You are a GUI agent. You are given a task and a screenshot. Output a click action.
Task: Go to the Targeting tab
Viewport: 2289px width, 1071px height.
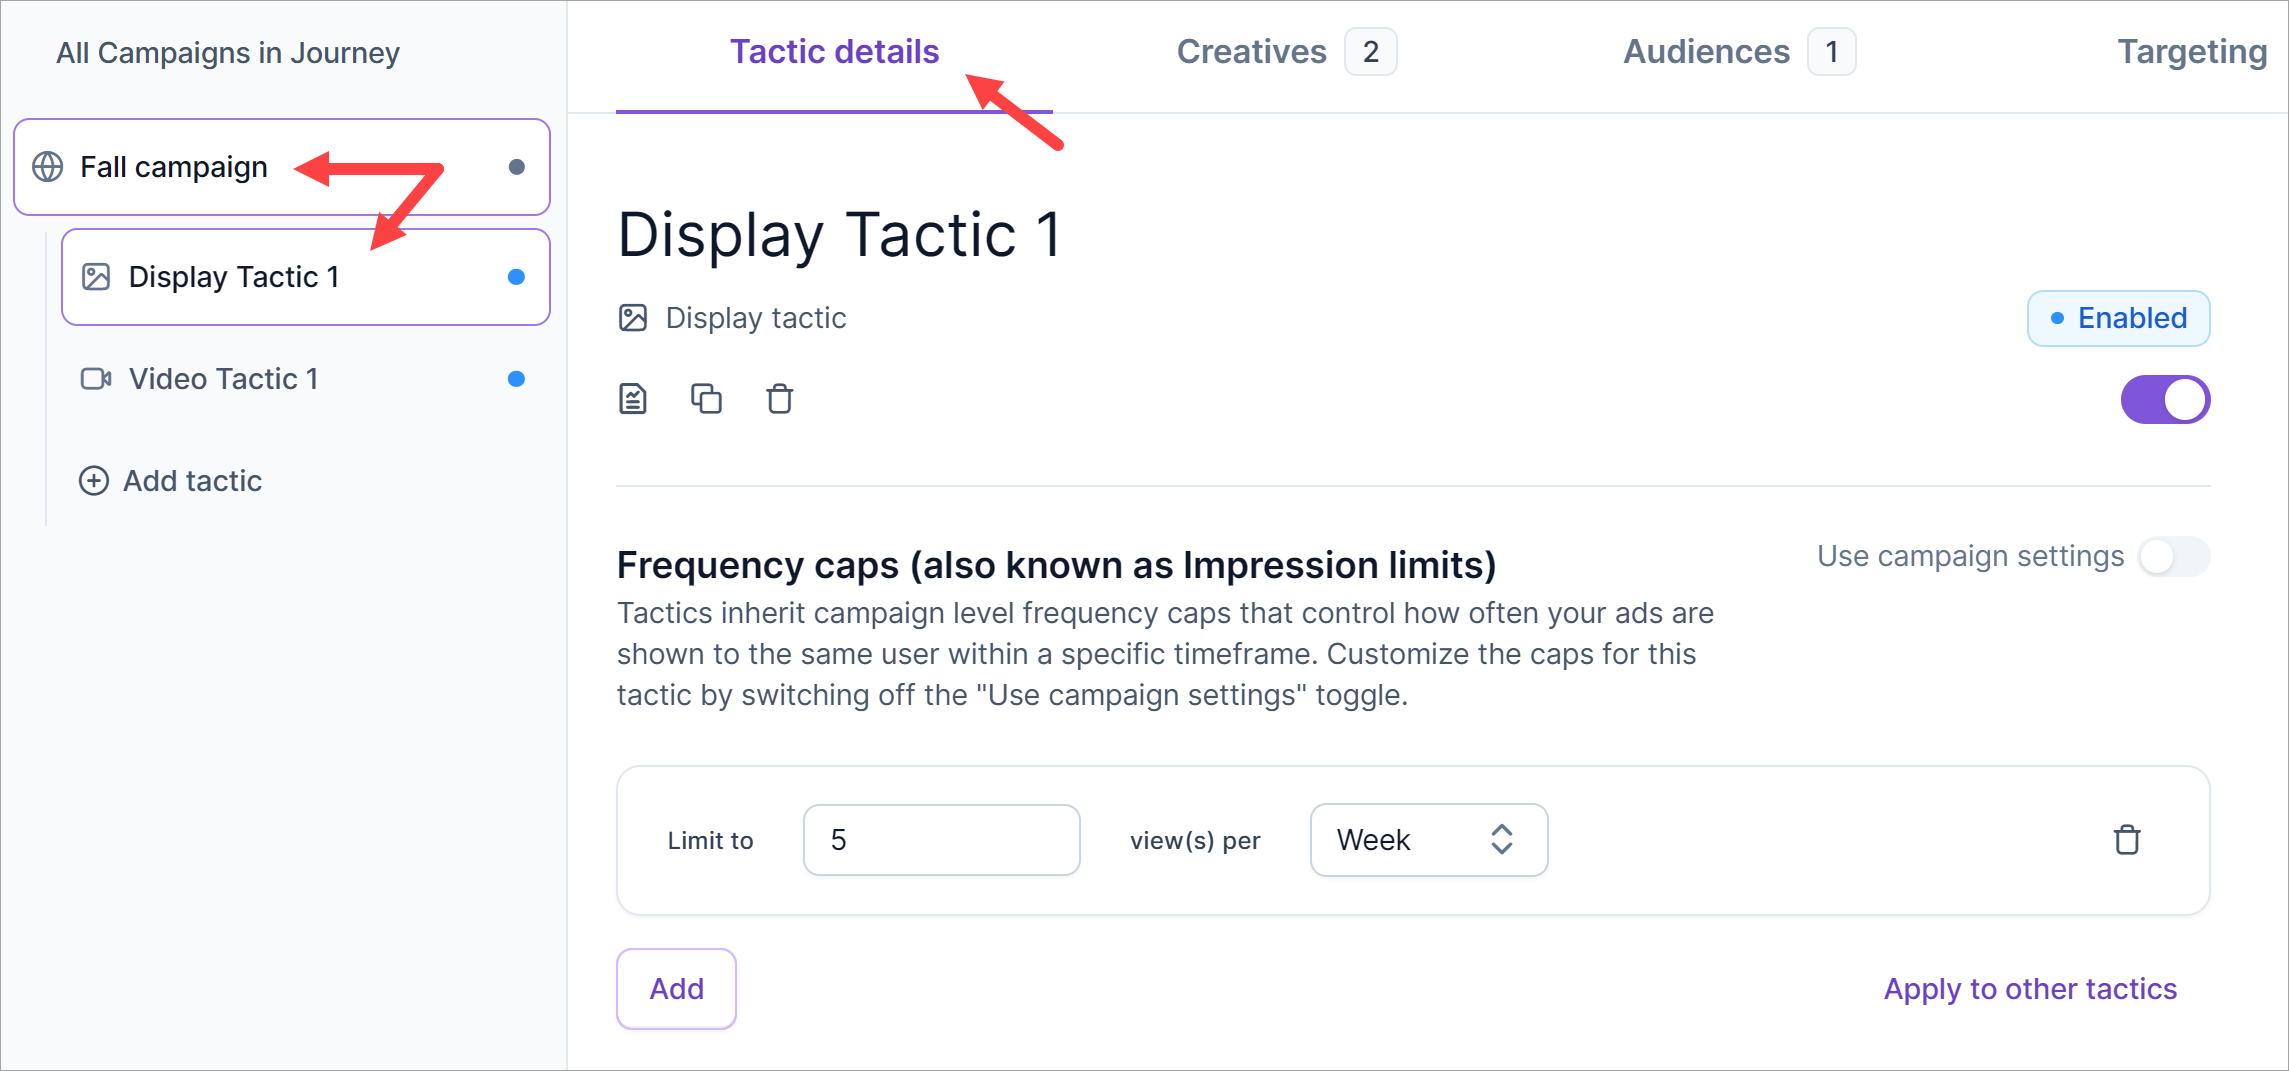[x=2191, y=52]
